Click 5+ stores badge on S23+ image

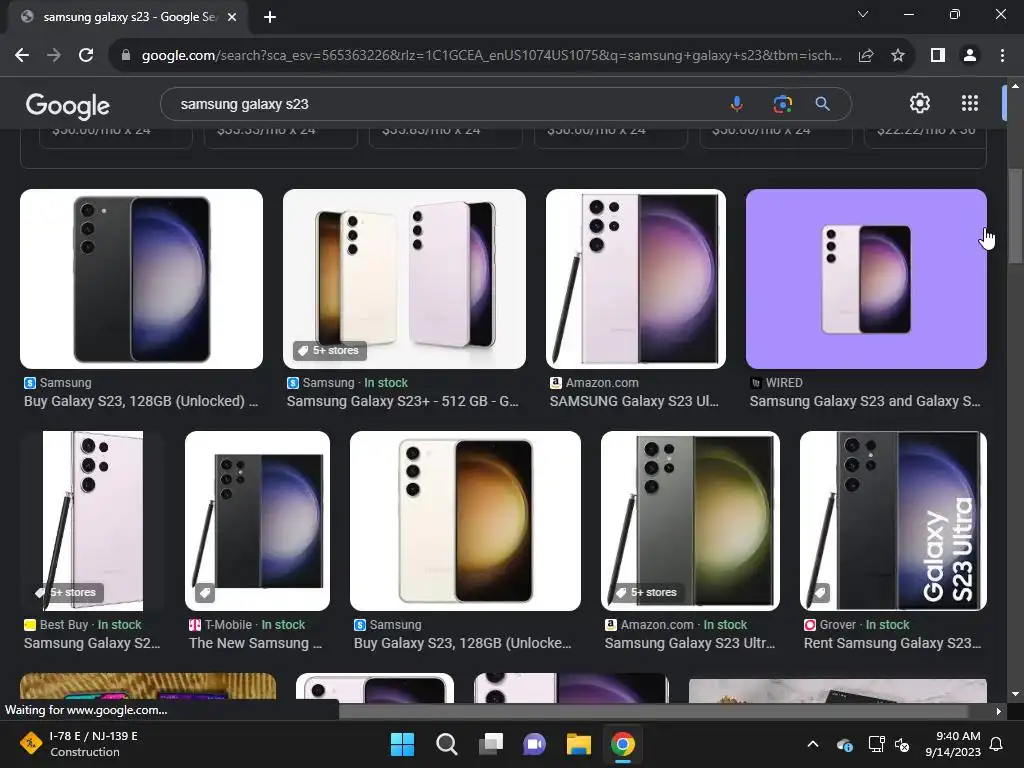[x=329, y=351]
